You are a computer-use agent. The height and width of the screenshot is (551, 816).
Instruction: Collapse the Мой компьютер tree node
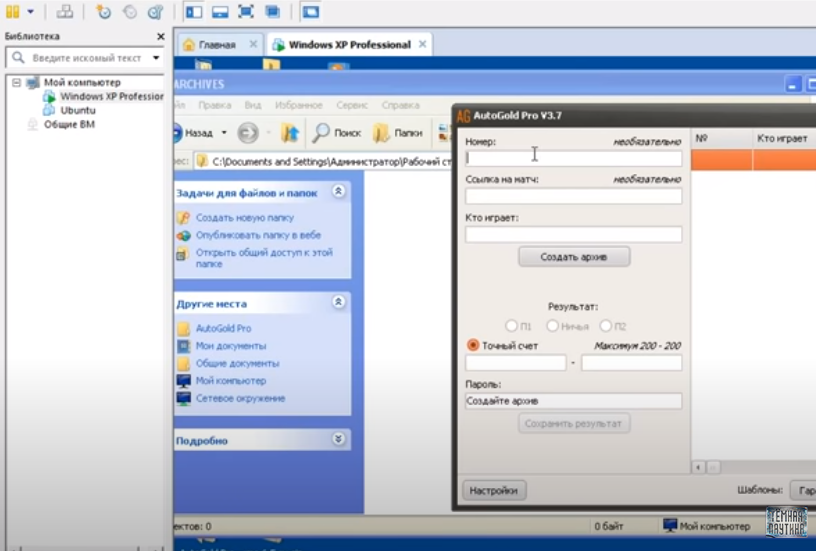17,82
